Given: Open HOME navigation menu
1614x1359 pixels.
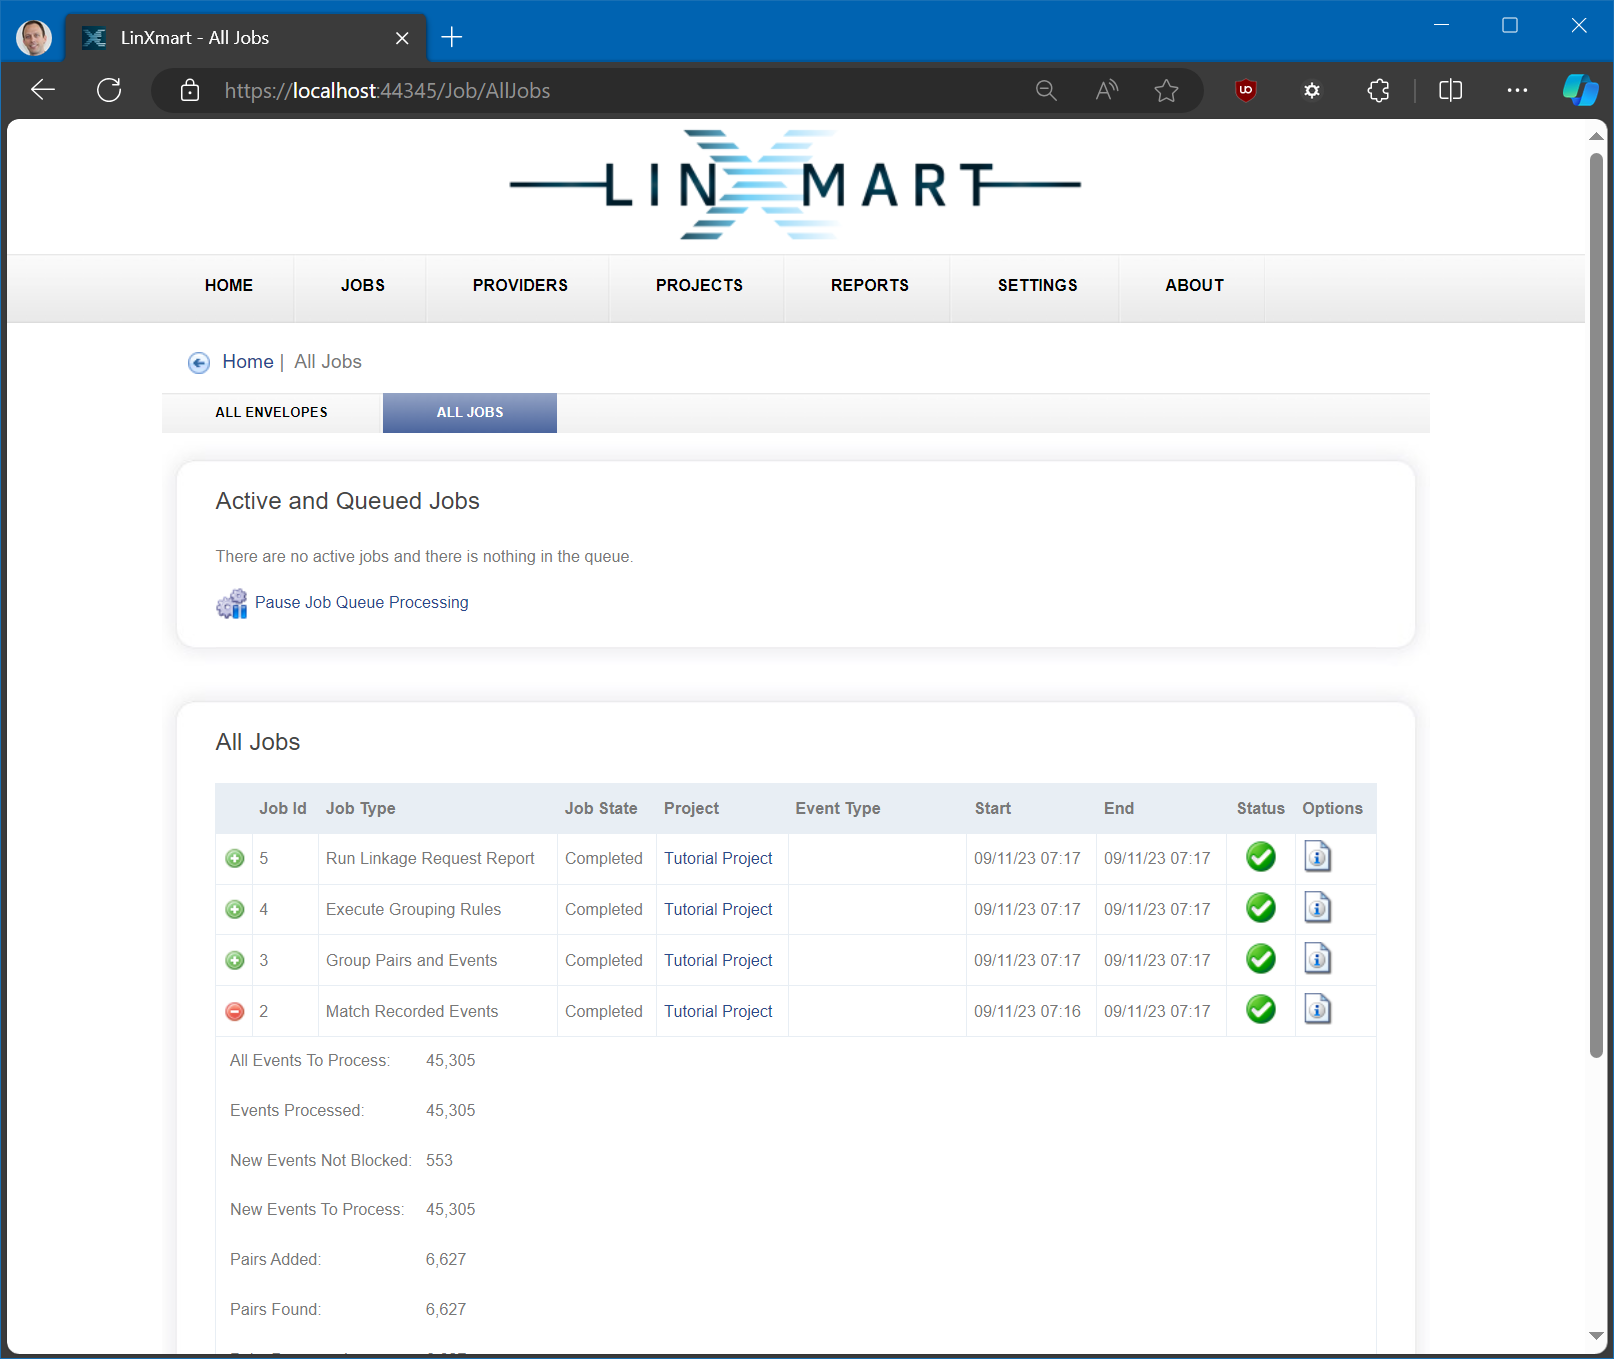Looking at the screenshot, I should click(x=229, y=286).
